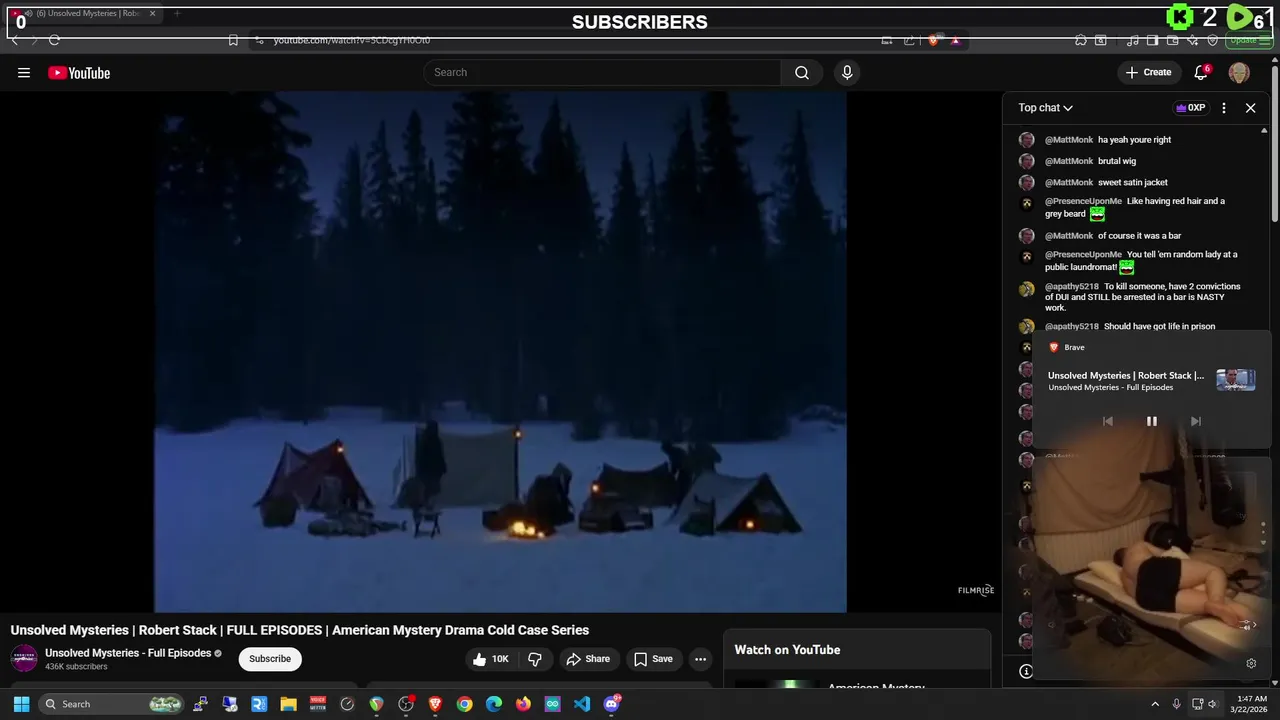Image resolution: width=1280 pixels, height=720 pixels.
Task: Open Brave media control music icon
Action: (x=1132, y=40)
